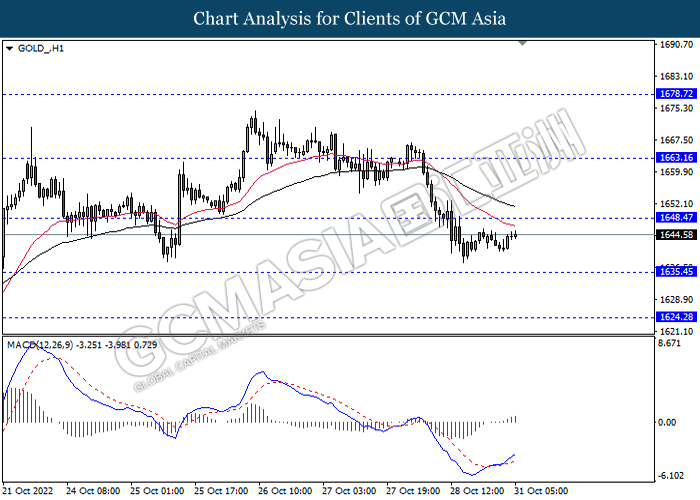The height and width of the screenshot is (500, 700).
Task: Click the 1690.70 price scale value
Action: pyautogui.click(x=677, y=45)
